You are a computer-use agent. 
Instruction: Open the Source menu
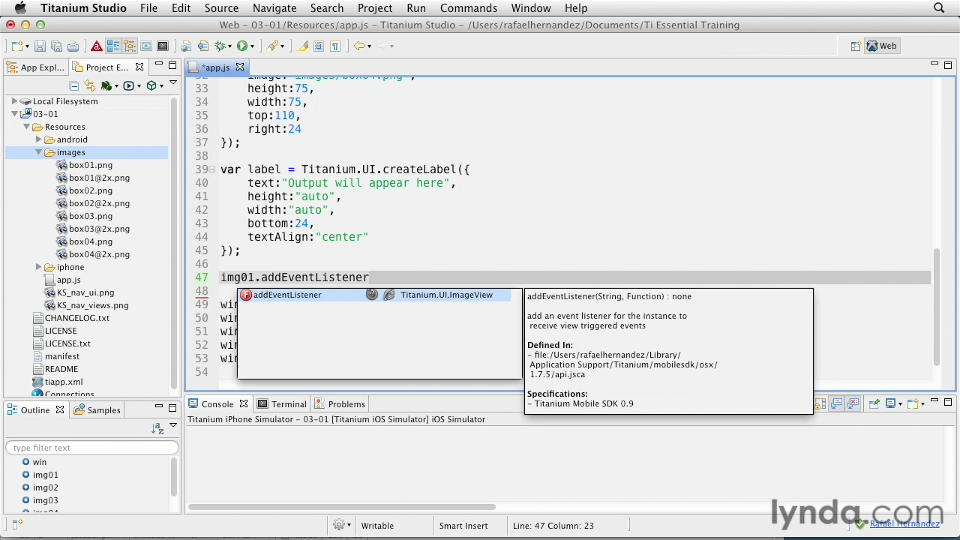[x=221, y=8]
